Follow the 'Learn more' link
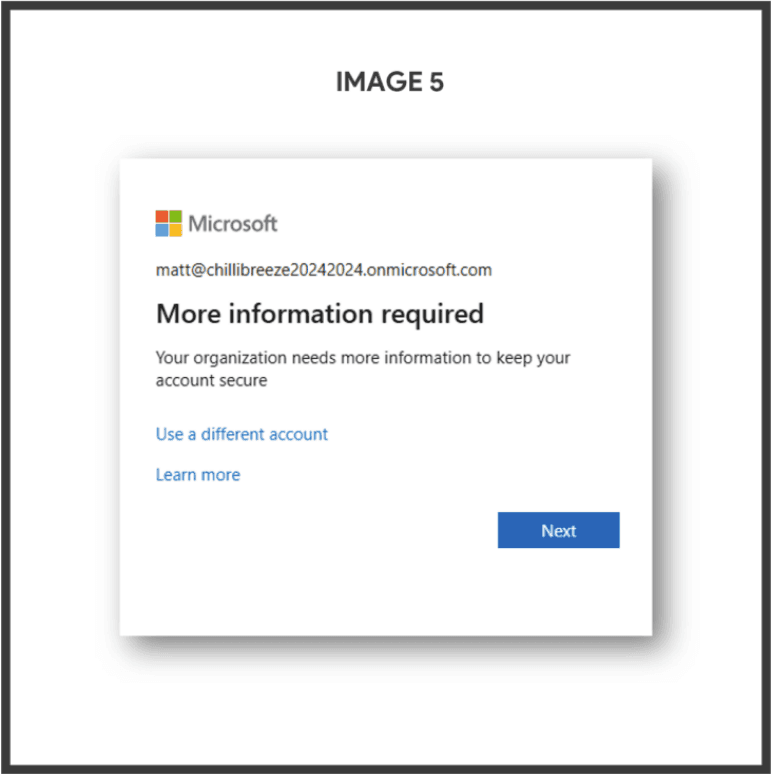 click(x=198, y=475)
